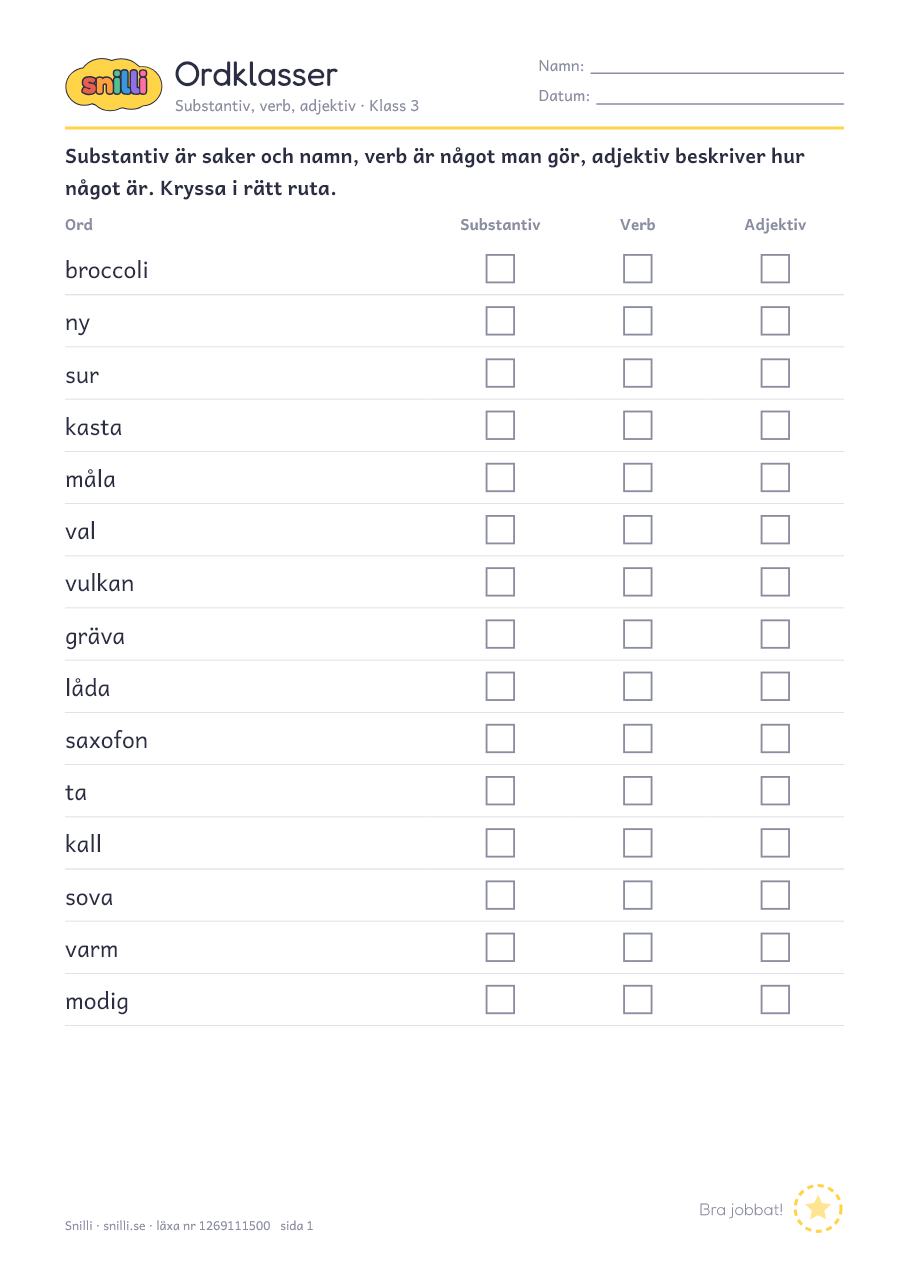Tick the Adjektiv box for ny

tap(775, 321)
